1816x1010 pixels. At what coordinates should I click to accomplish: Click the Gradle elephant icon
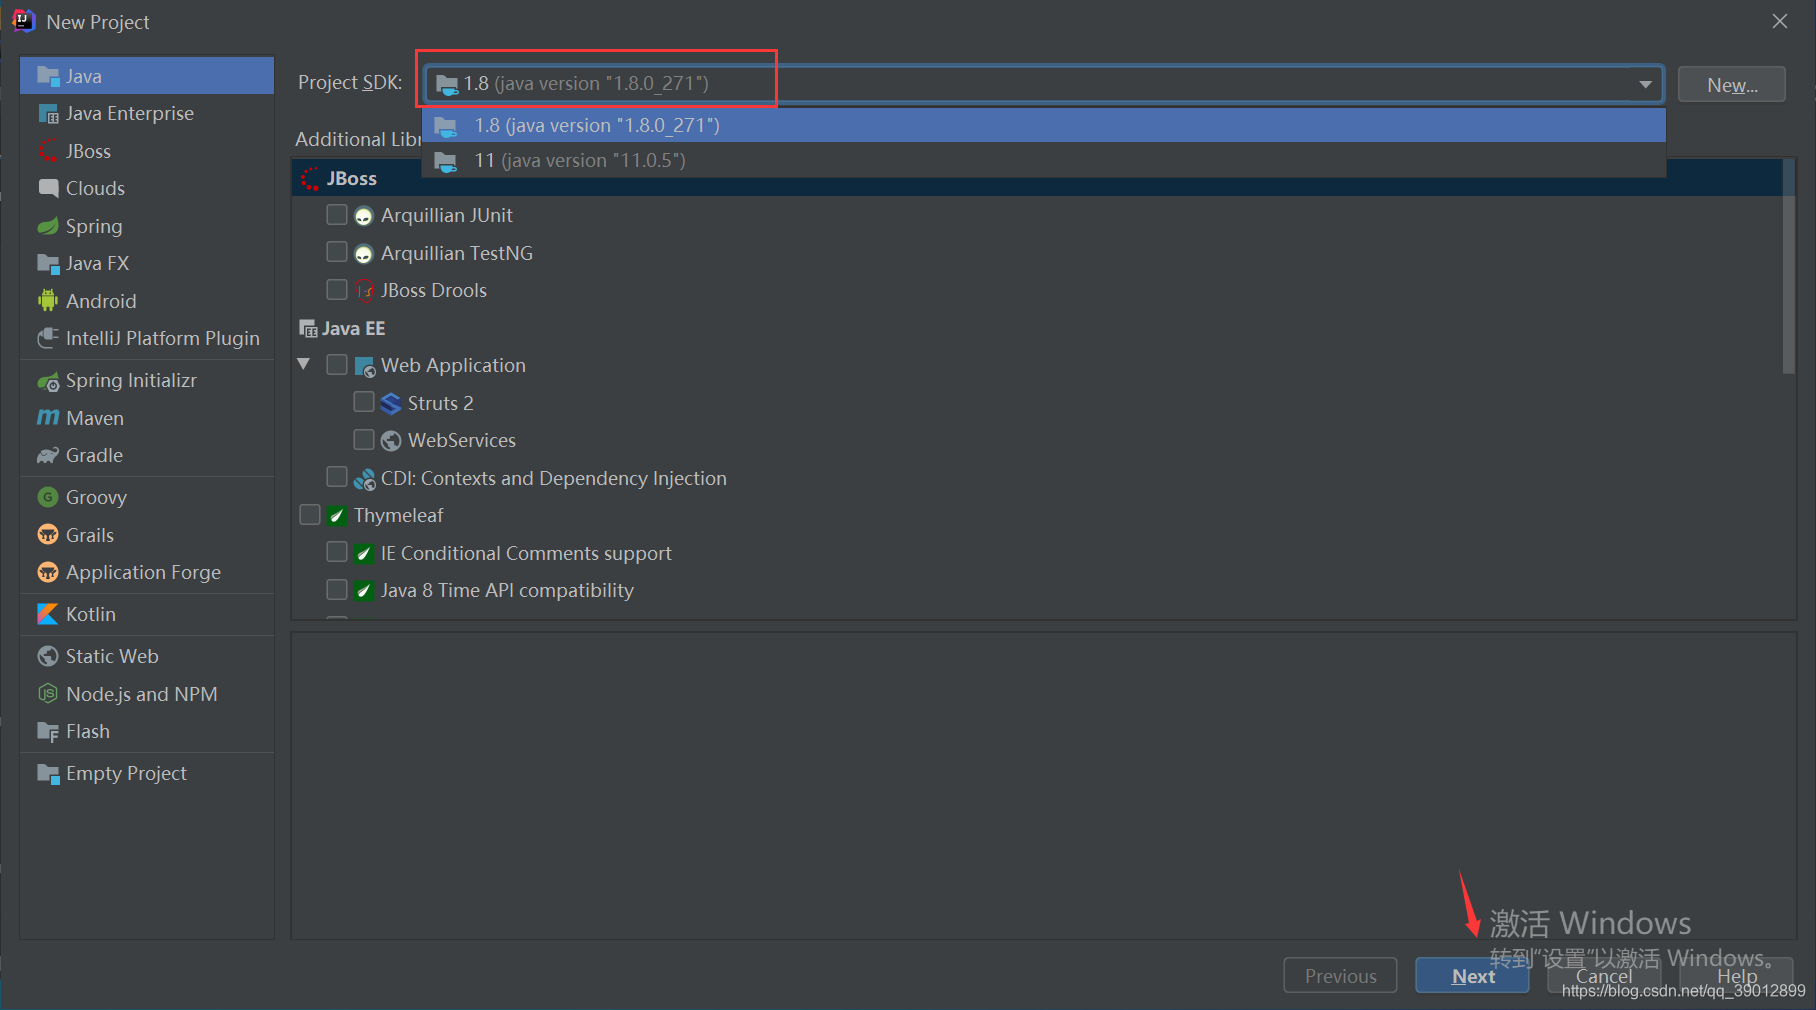point(48,456)
